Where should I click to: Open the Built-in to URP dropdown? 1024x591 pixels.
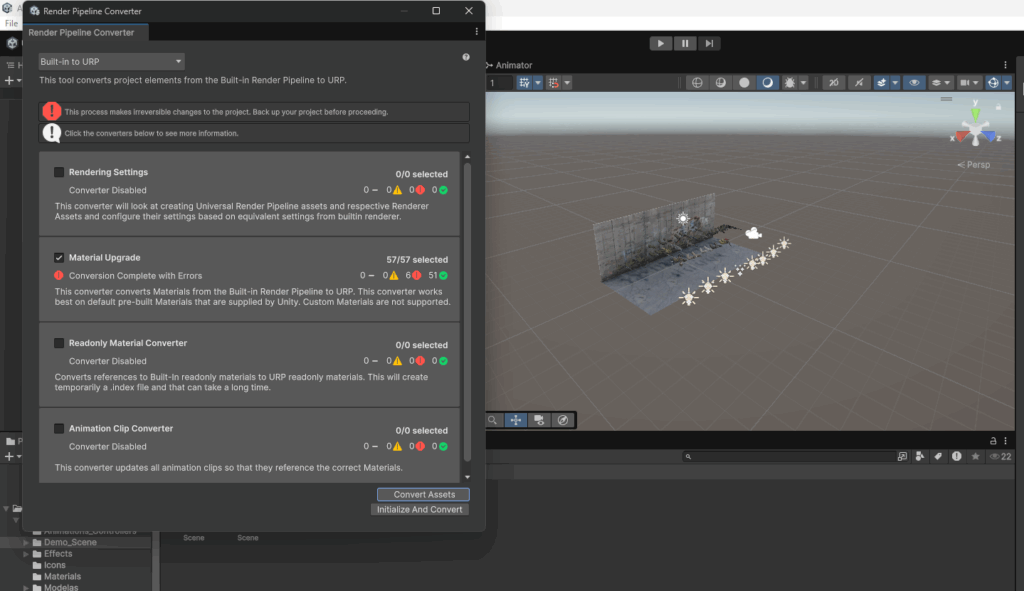111,61
